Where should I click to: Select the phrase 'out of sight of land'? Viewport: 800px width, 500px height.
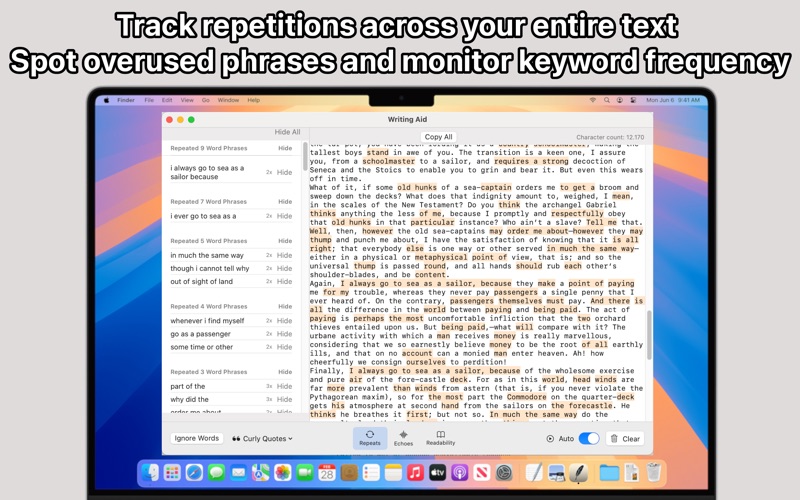click(x=201, y=282)
